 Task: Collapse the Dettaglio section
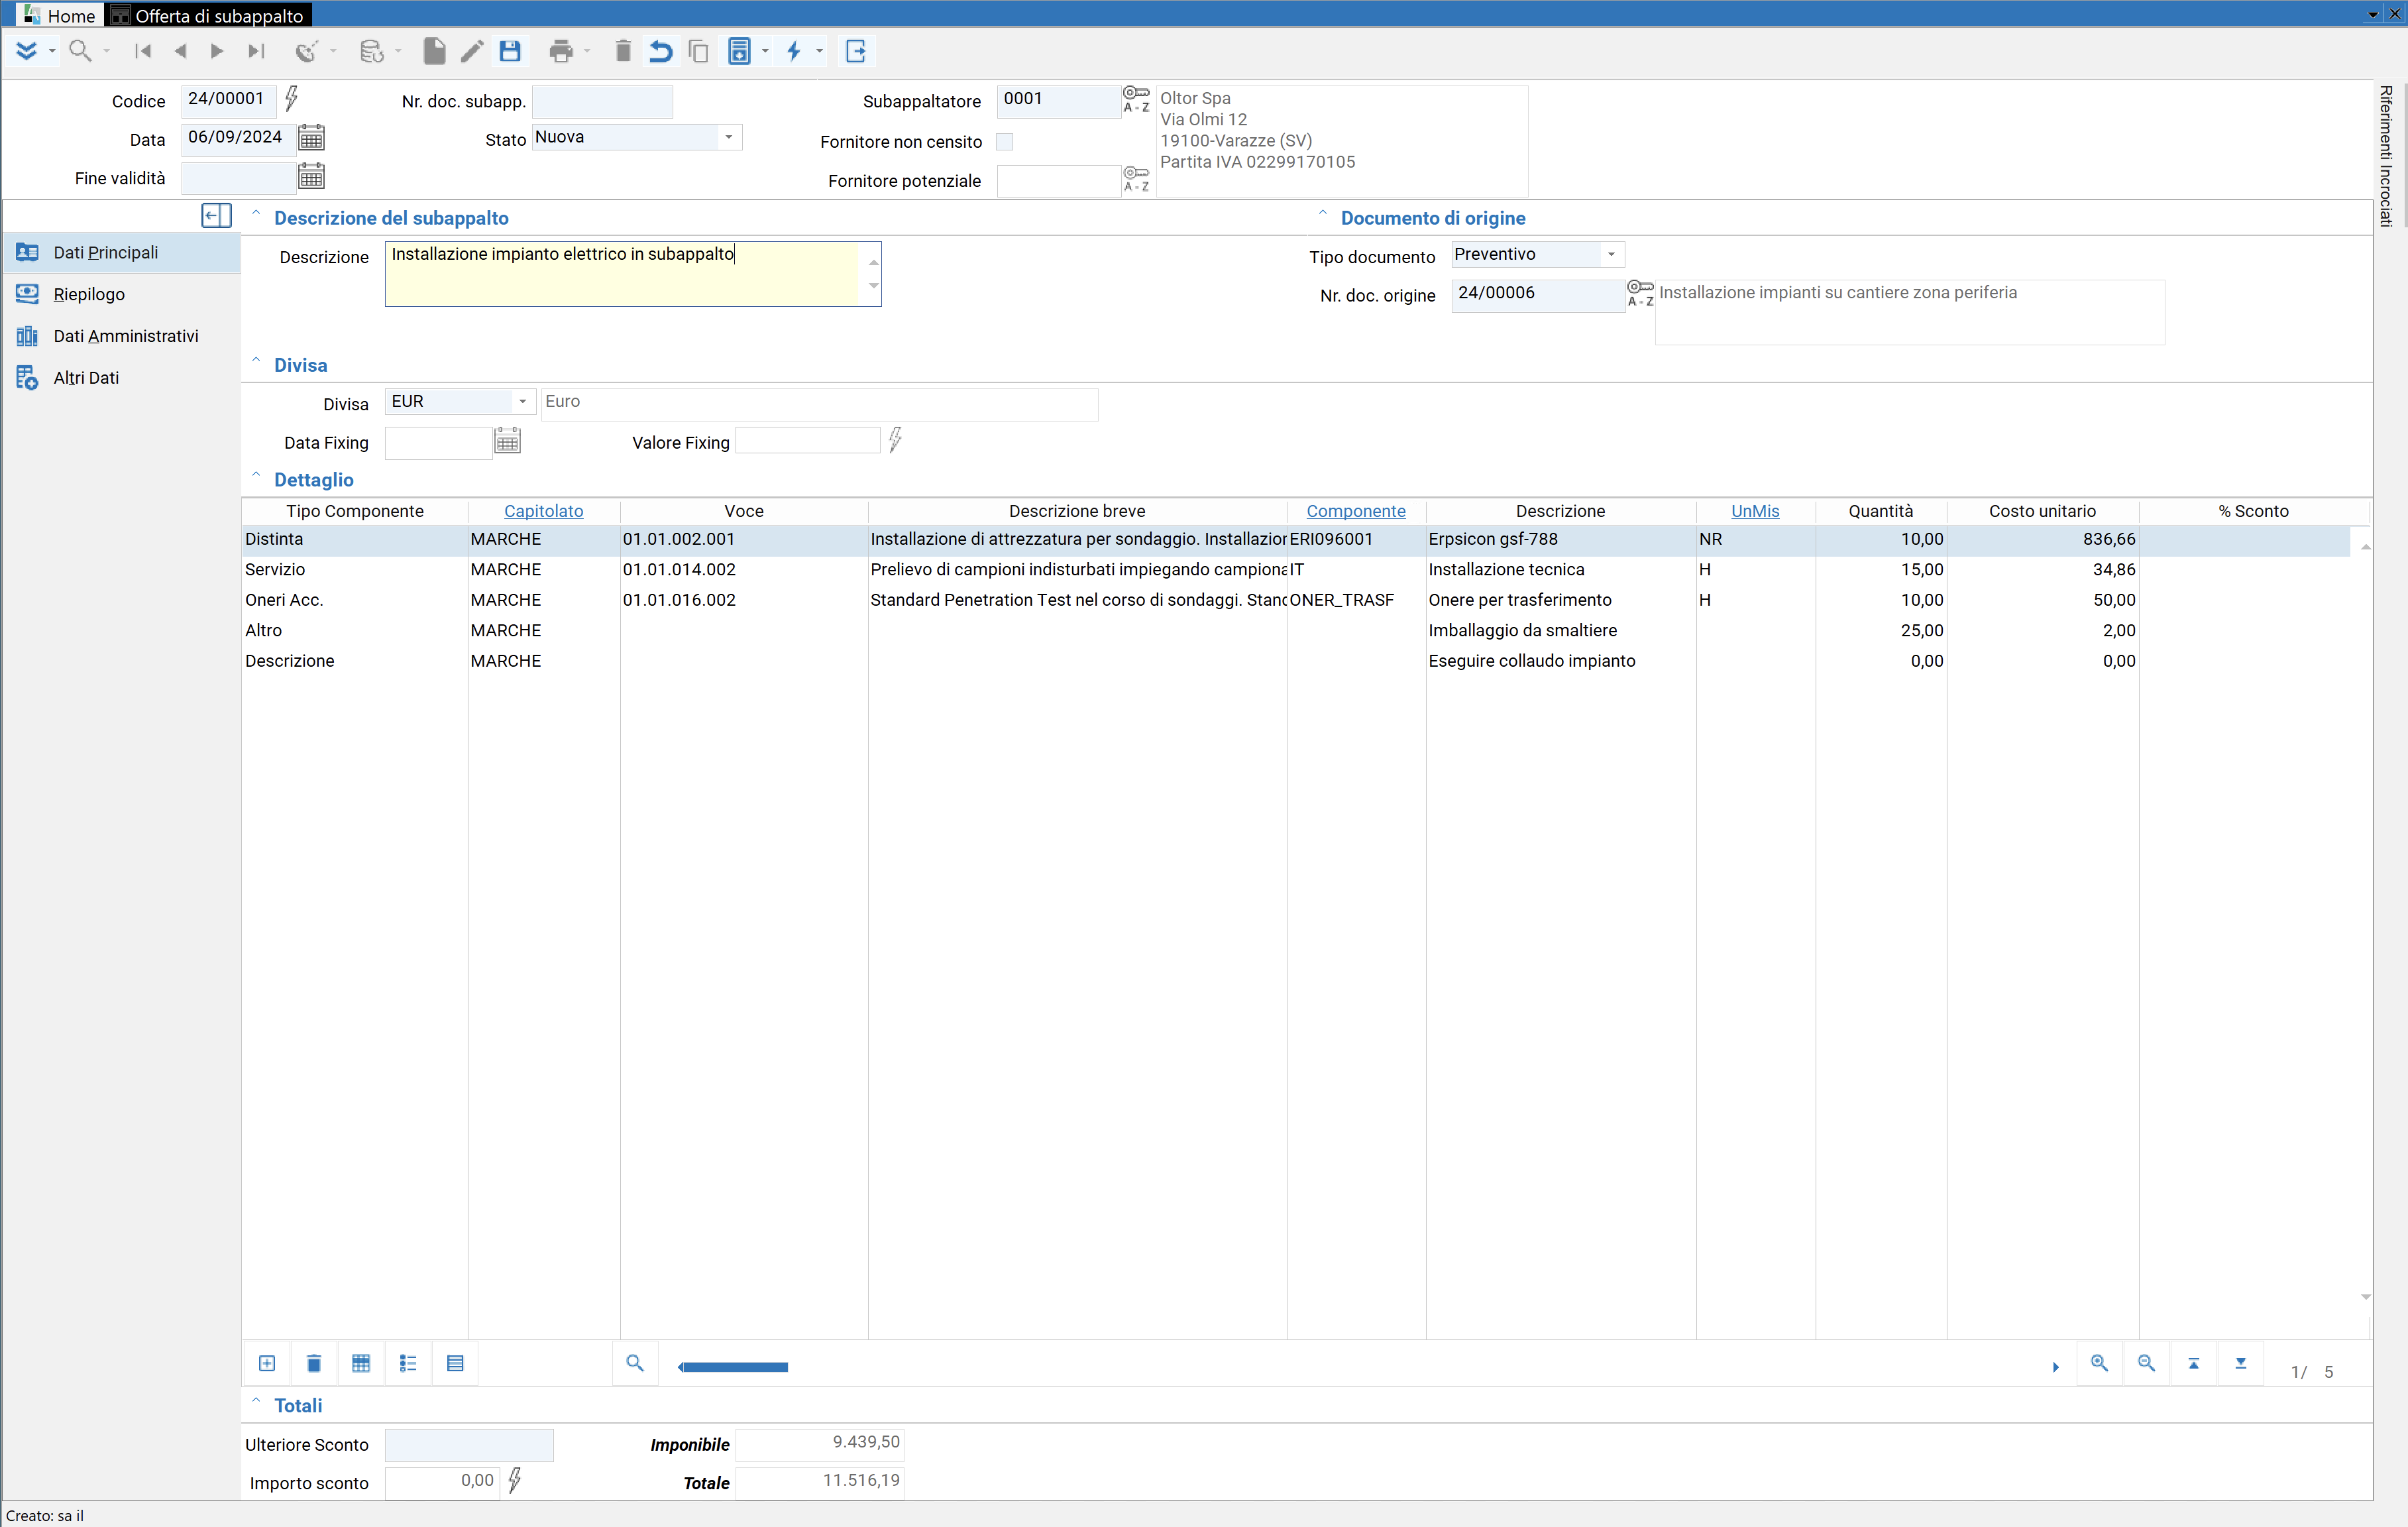tap(256, 476)
